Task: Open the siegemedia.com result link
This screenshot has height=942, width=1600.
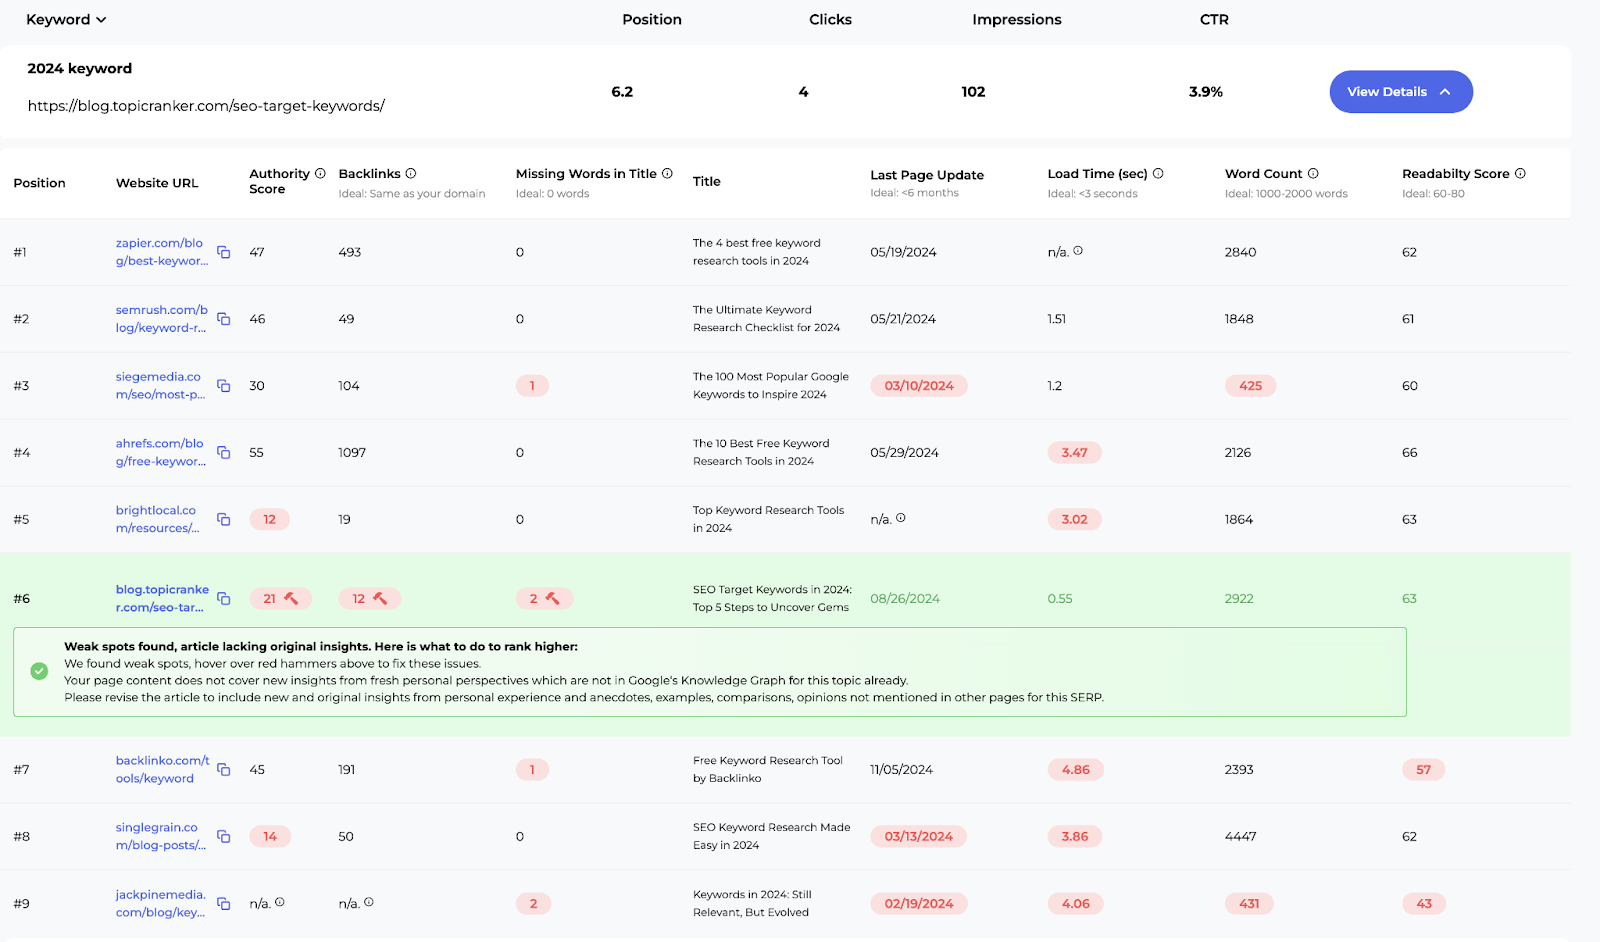Action: (160, 385)
